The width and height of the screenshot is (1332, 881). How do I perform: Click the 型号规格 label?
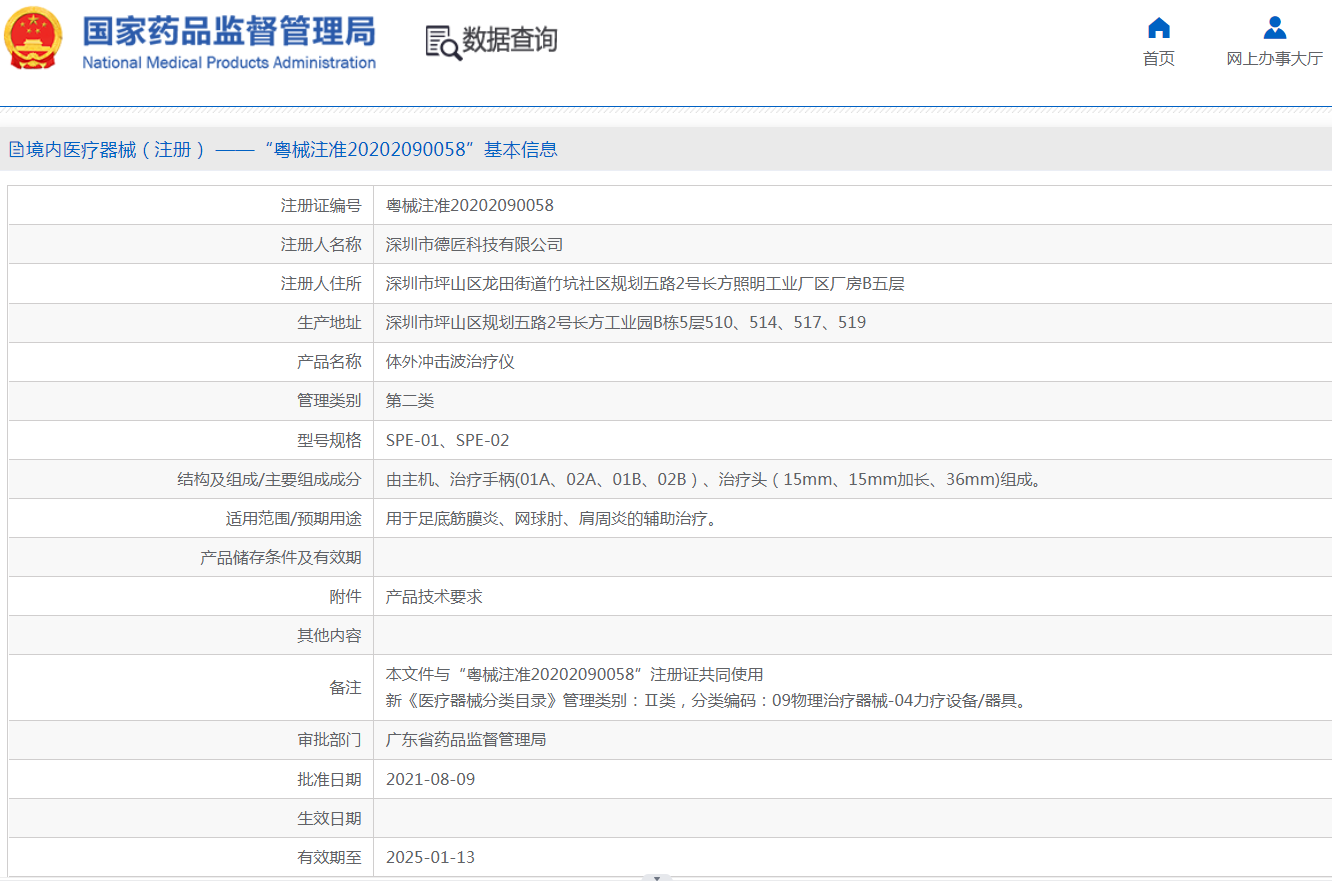(x=329, y=441)
